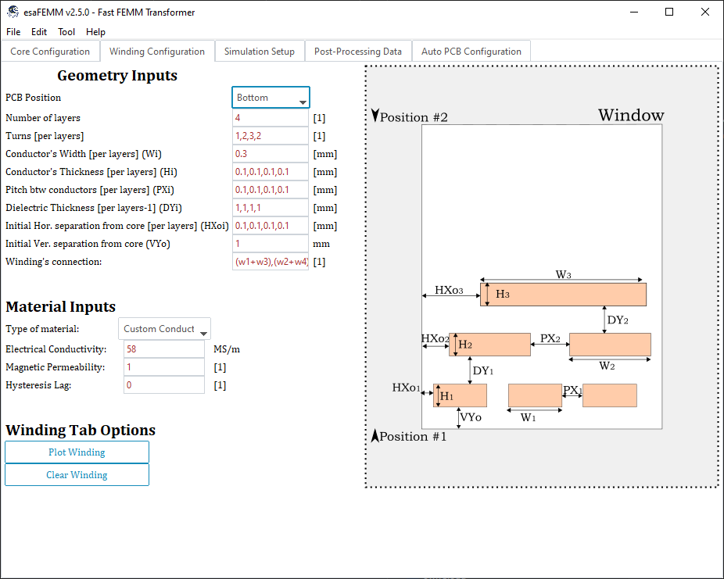Select the Winding Configuration tab
Image resolution: width=724 pixels, height=579 pixels.
coord(157,52)
